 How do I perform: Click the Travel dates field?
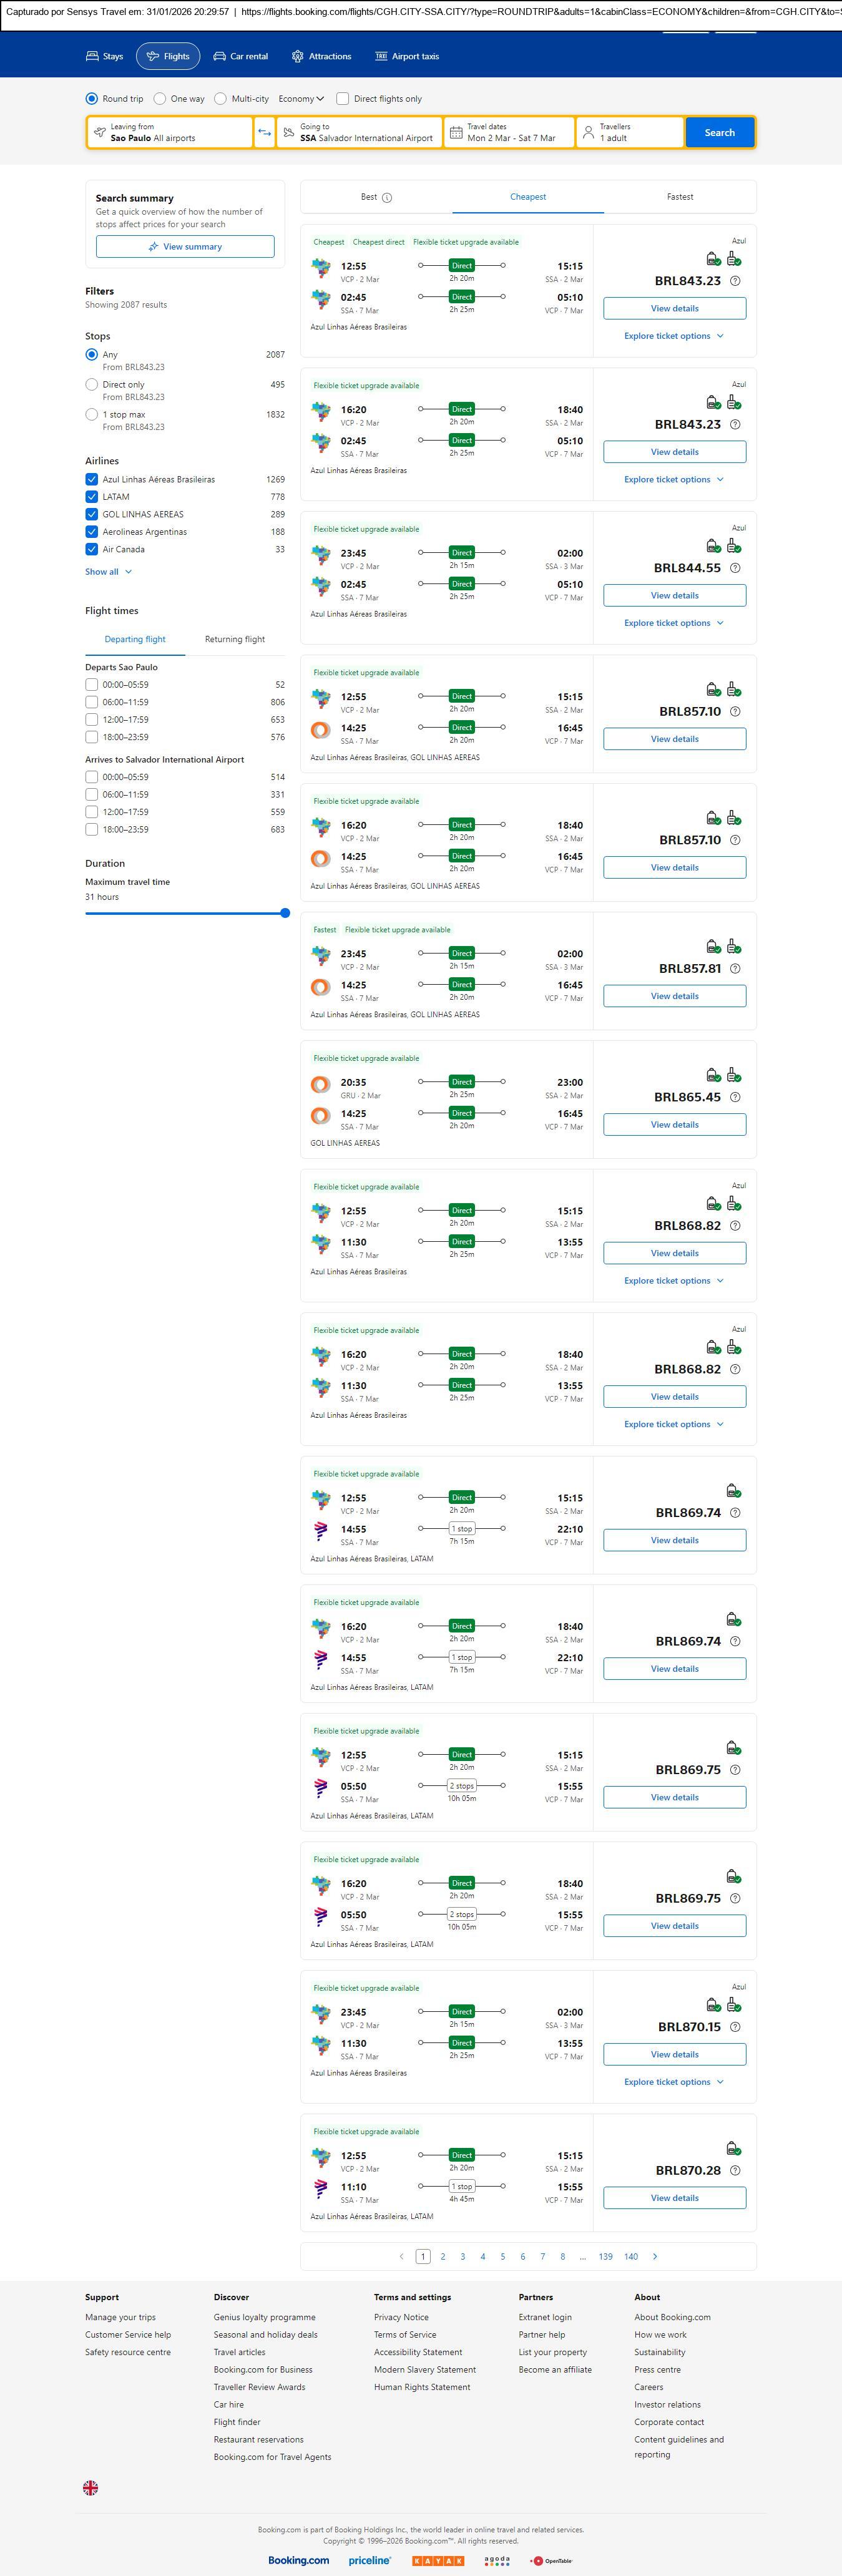click(509, 133)
